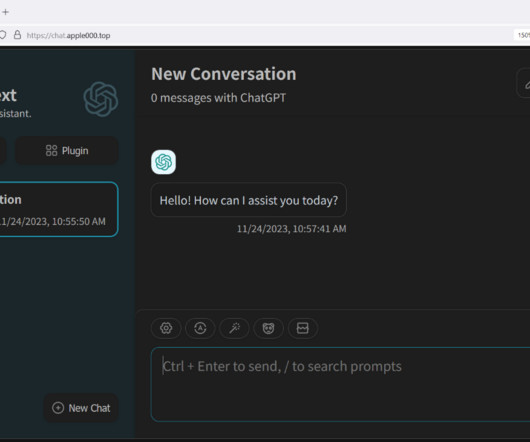Click the lock icon in address bar
This screenshot has width=530, height=442.
point(17,35)
